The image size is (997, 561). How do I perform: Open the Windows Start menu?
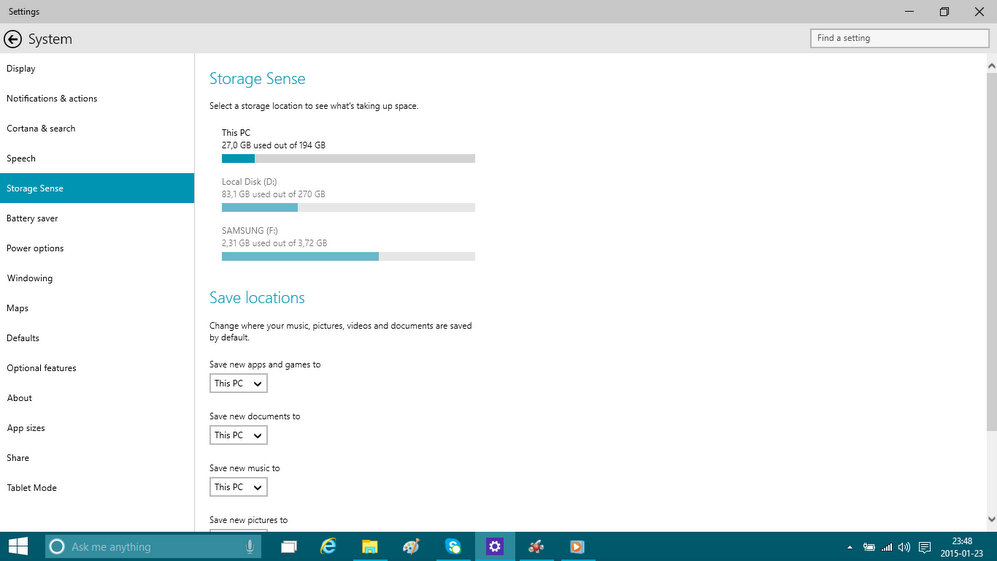18,546
